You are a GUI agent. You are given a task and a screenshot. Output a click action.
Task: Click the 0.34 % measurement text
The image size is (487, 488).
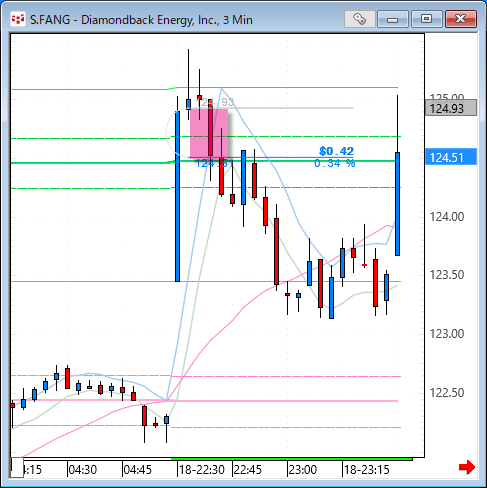[334, 163]
